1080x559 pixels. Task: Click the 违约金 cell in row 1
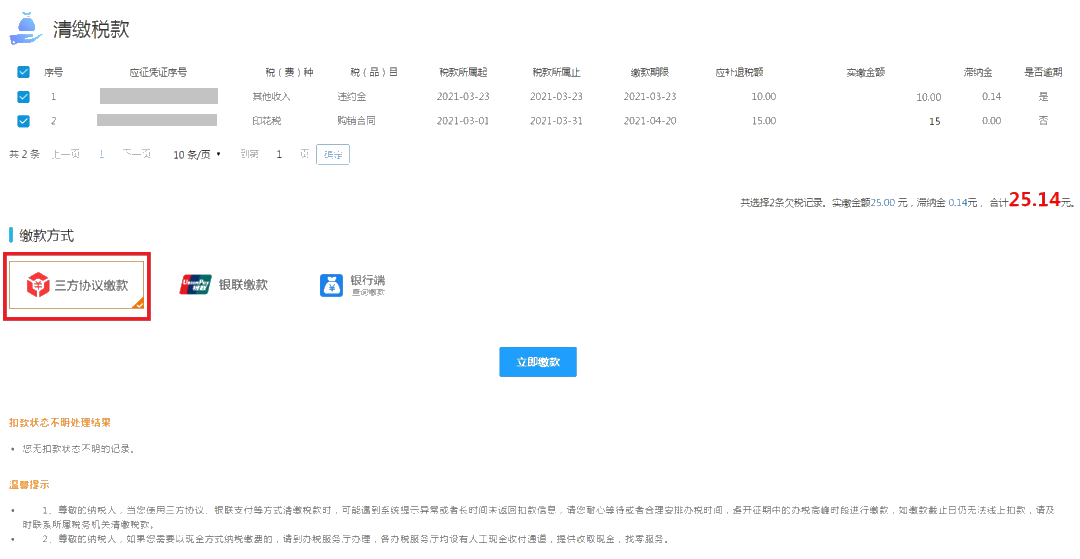[351, 97]
